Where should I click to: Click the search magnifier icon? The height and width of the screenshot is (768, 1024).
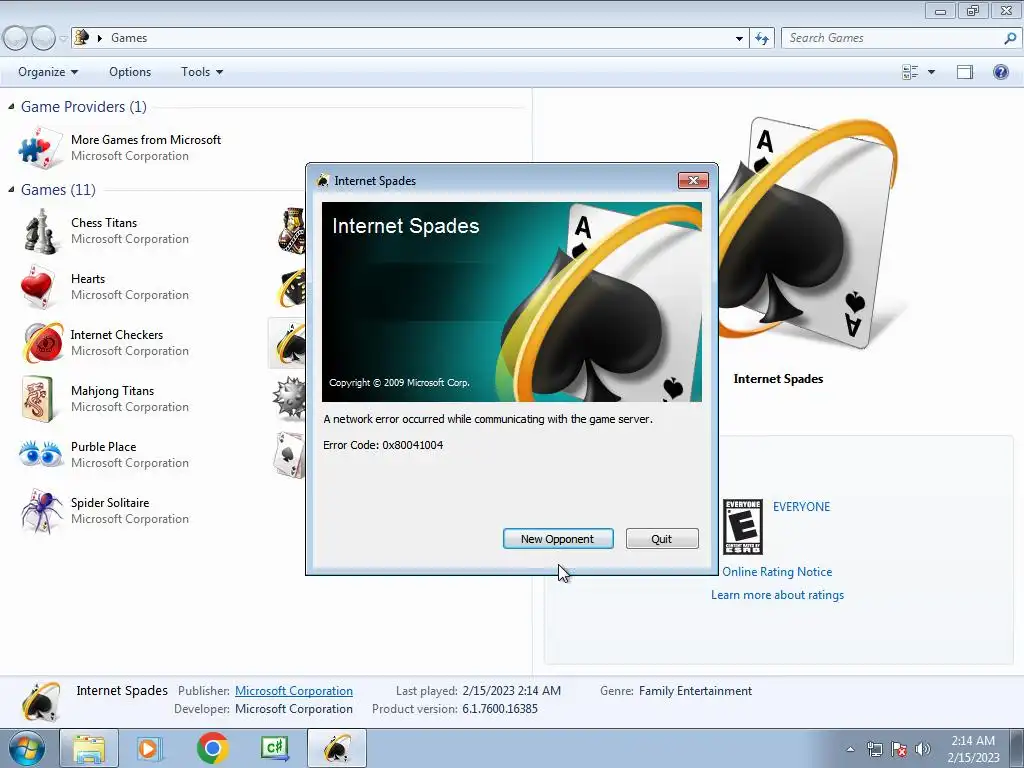tap(1010, 38)
